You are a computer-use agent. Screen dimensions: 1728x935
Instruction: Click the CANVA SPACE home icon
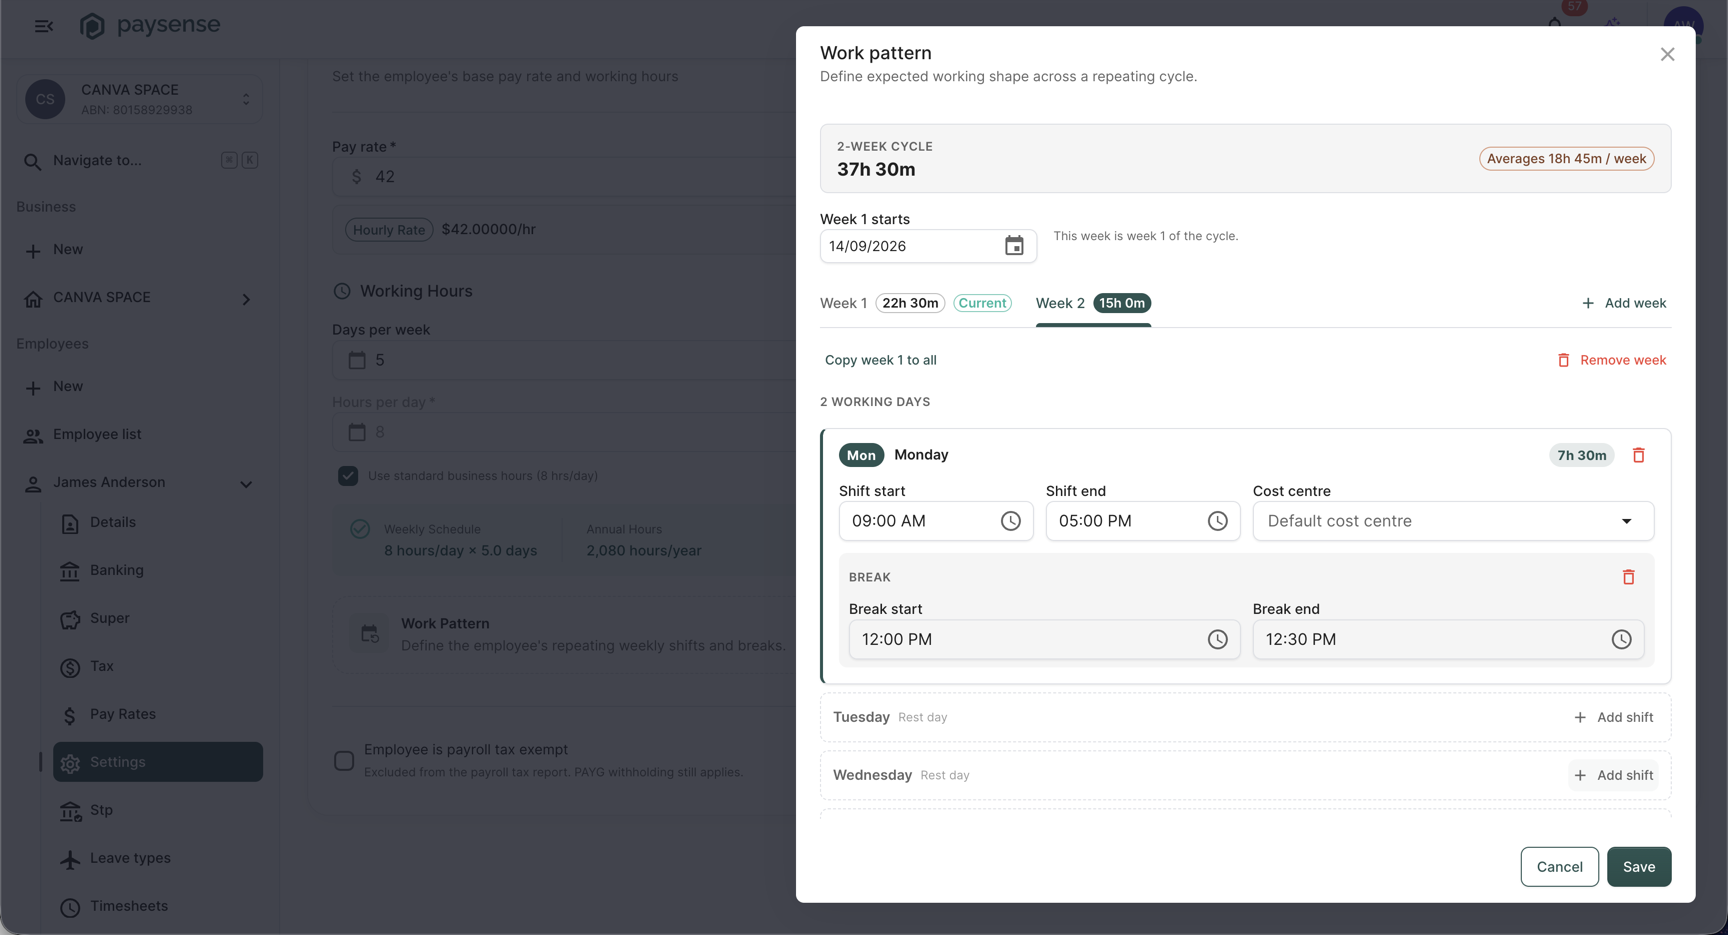(x=33, y=298)
